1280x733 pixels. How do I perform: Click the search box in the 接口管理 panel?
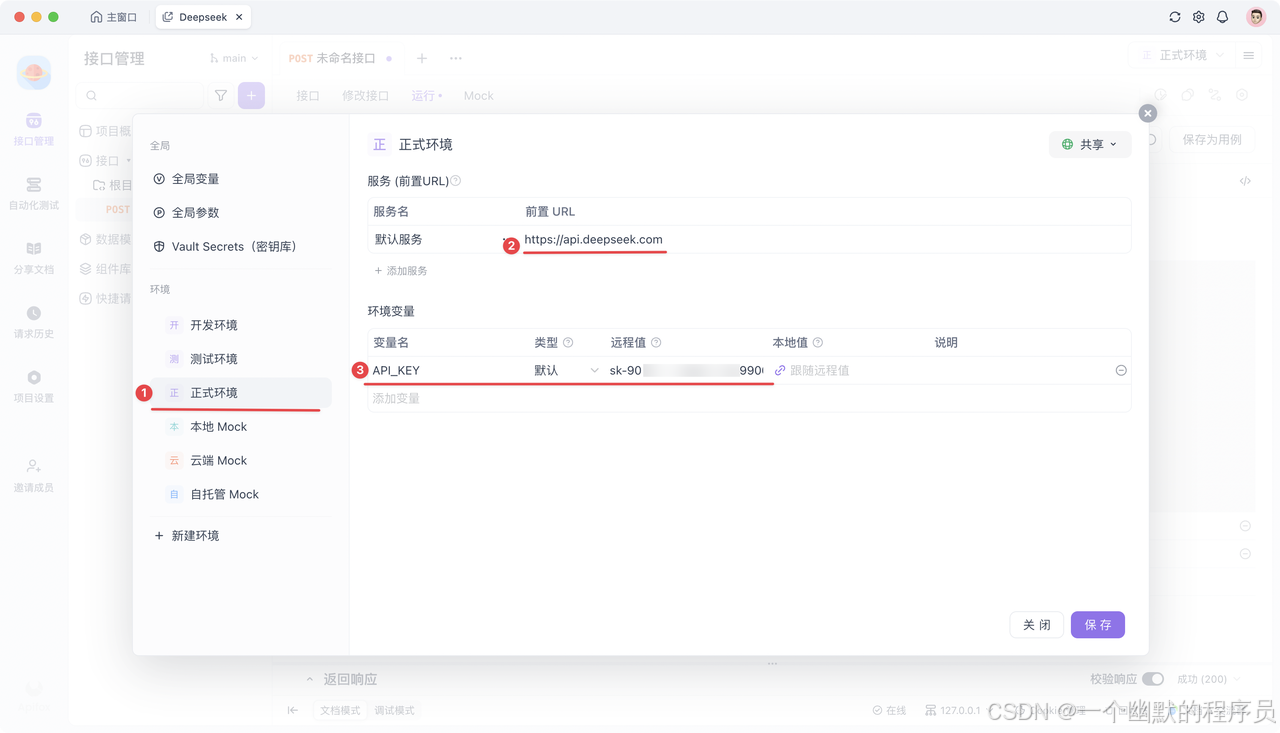(141, 96)
